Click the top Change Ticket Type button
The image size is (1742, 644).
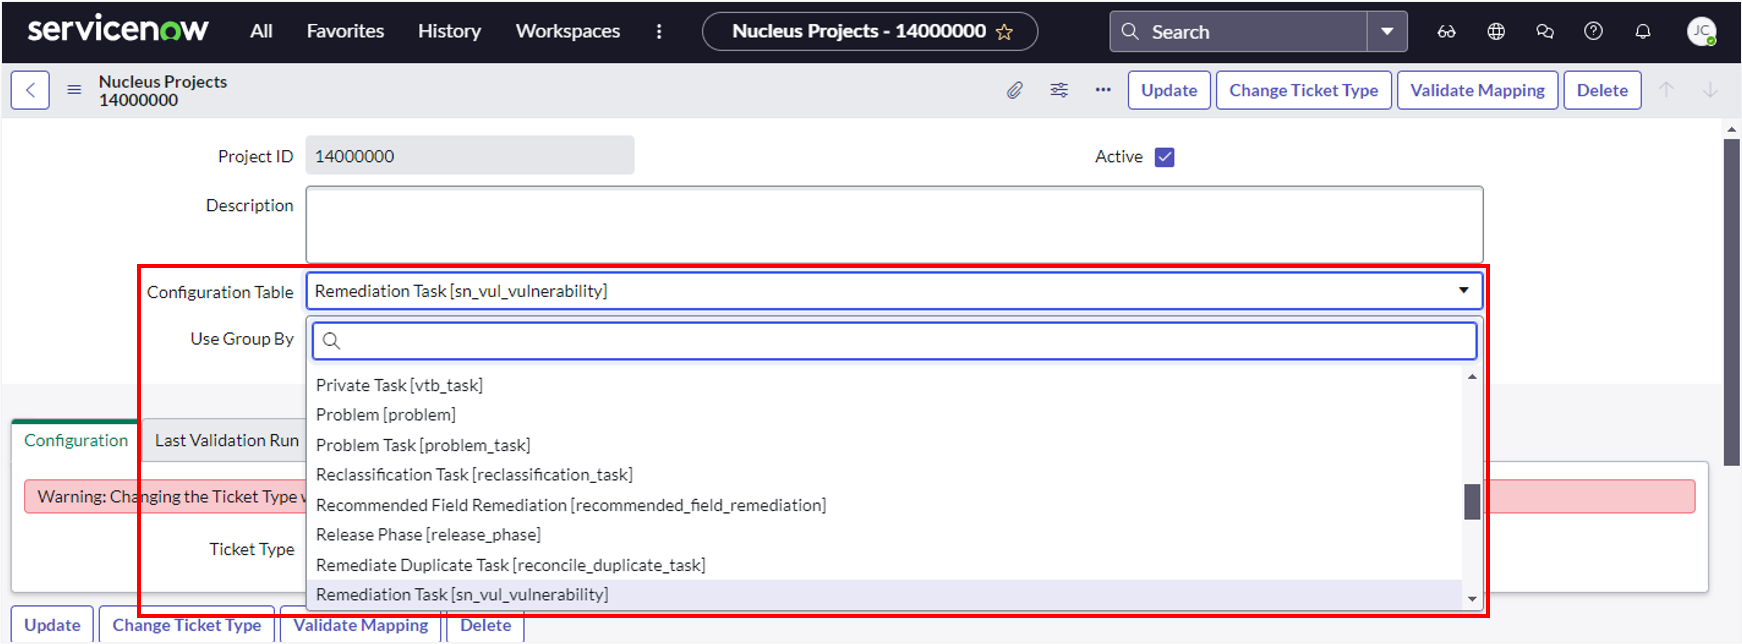pyautogui.click(x=1303, y=90)
